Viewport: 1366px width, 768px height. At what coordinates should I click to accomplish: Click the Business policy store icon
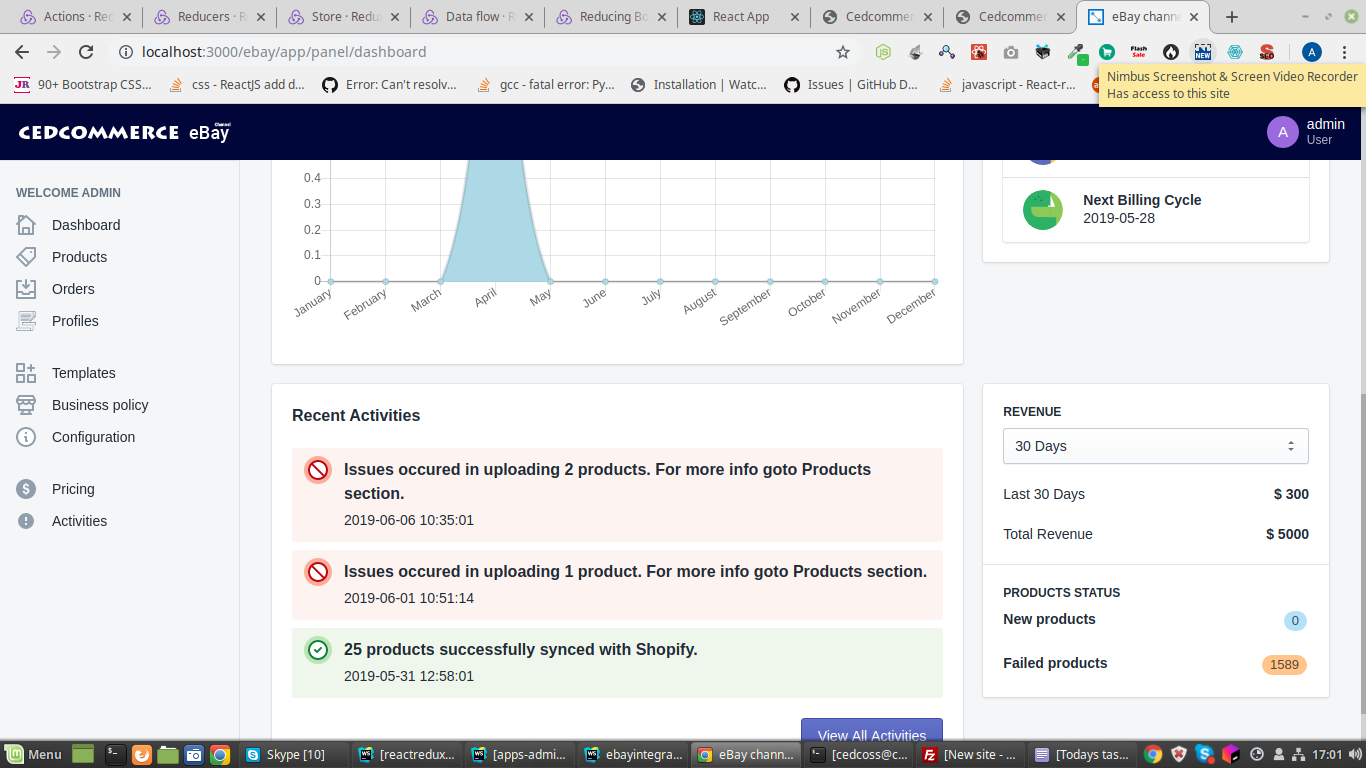click(26, 405)
